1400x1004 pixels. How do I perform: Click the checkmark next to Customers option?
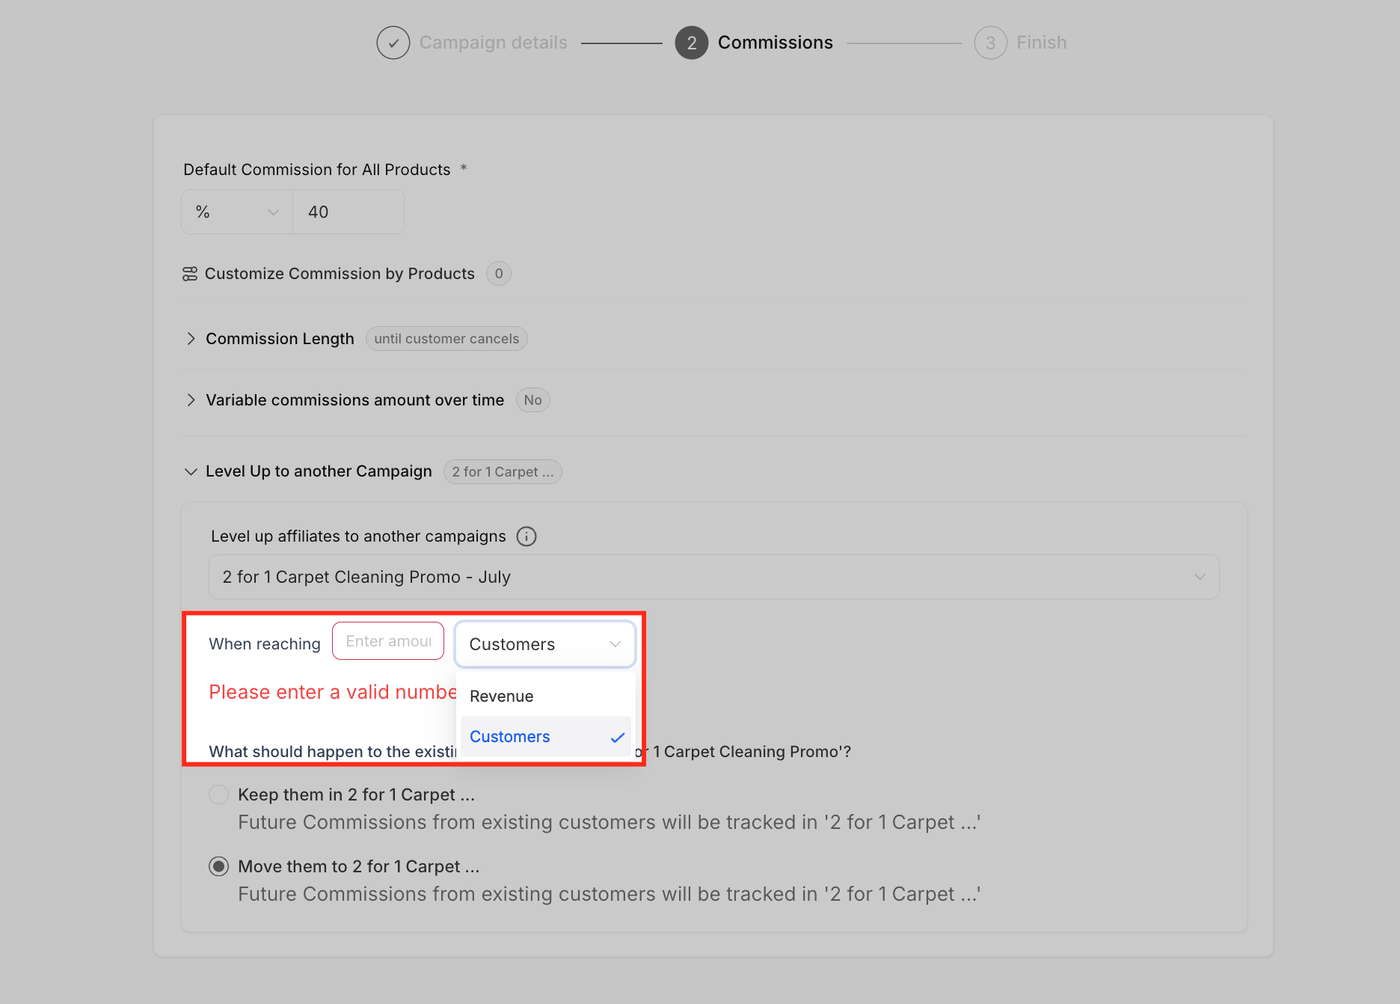click(617, 738)
